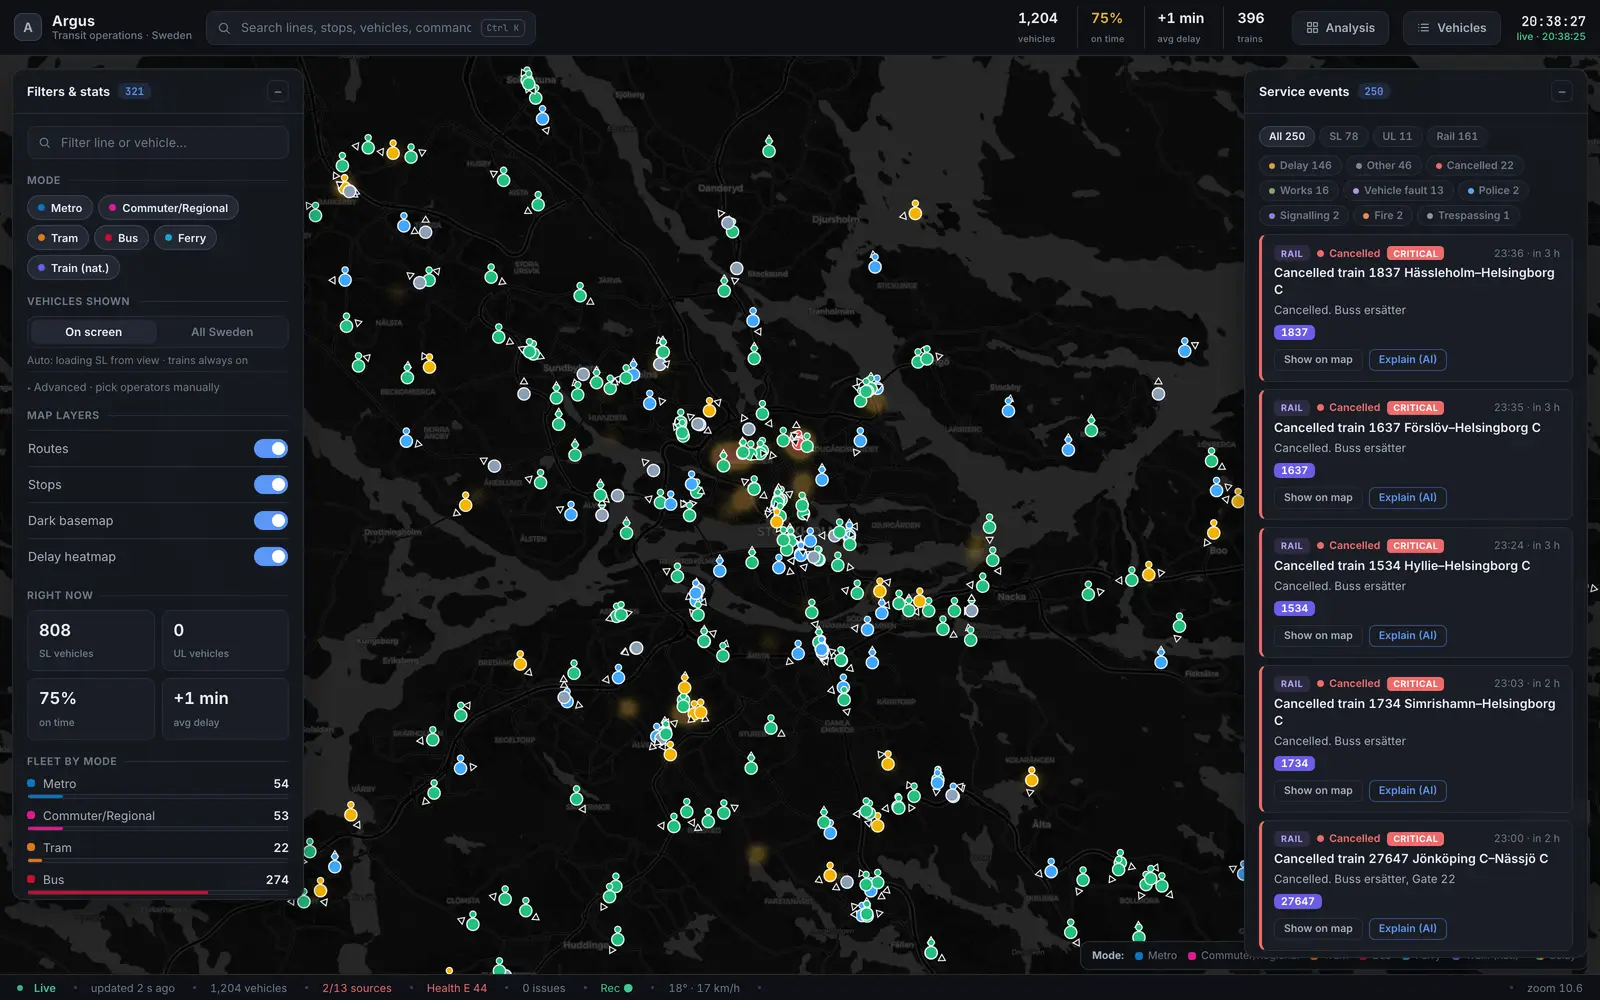The image size is (1600, 1000).
Task: Filter events by Works 16
Action: (x=1298, y=191)
